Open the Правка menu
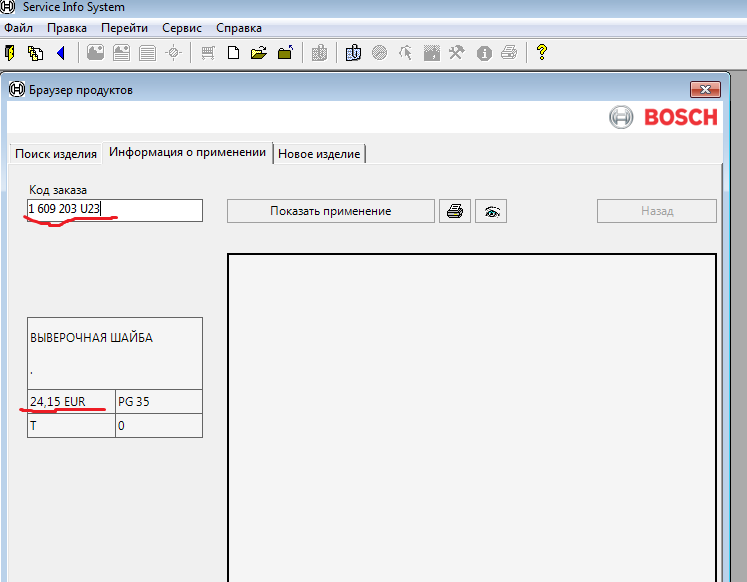 [x=67, y=28]
